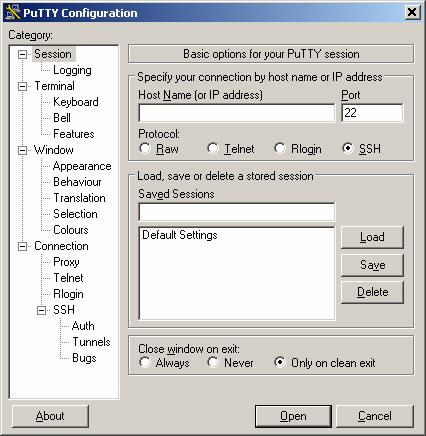426x436 pixels.
Task: Open the Selection settings page
Action: 75,214
